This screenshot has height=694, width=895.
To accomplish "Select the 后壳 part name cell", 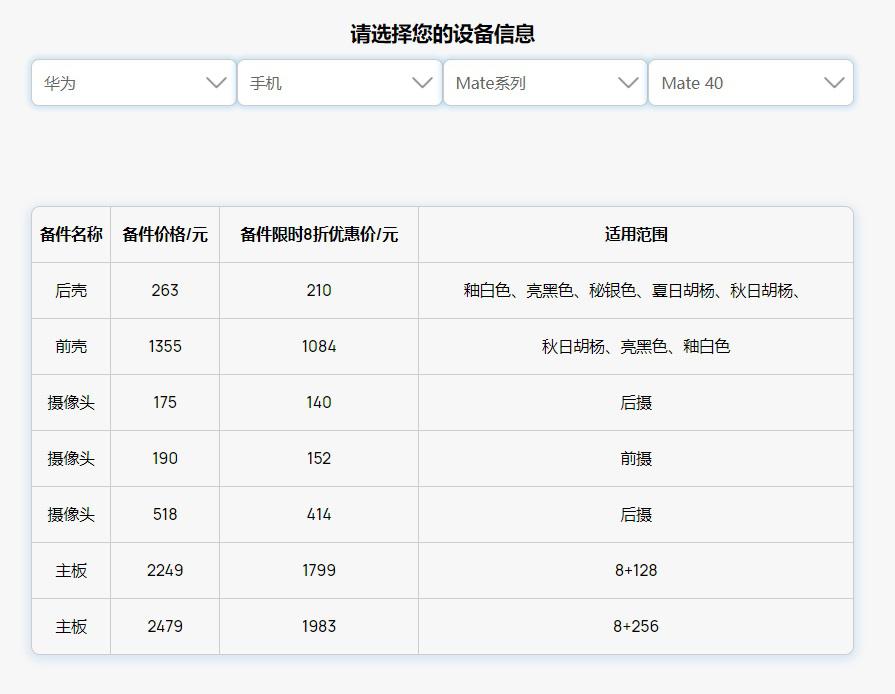I will [71, 291].
